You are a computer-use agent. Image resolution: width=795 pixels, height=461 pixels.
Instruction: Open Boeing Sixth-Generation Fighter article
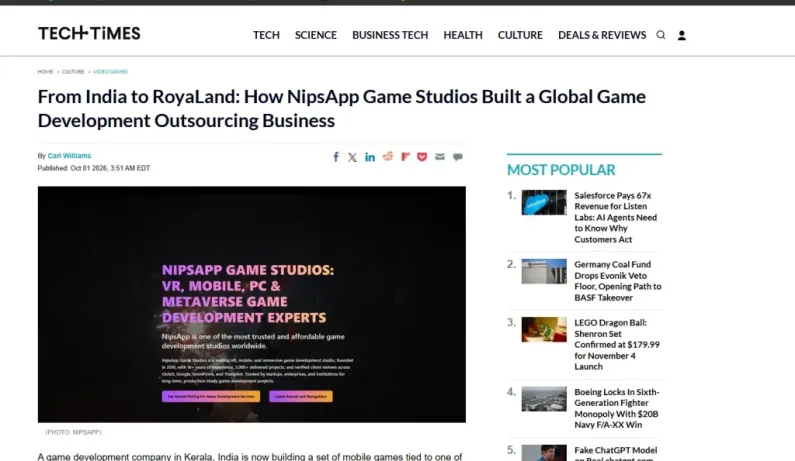click(x=618, y=408)
